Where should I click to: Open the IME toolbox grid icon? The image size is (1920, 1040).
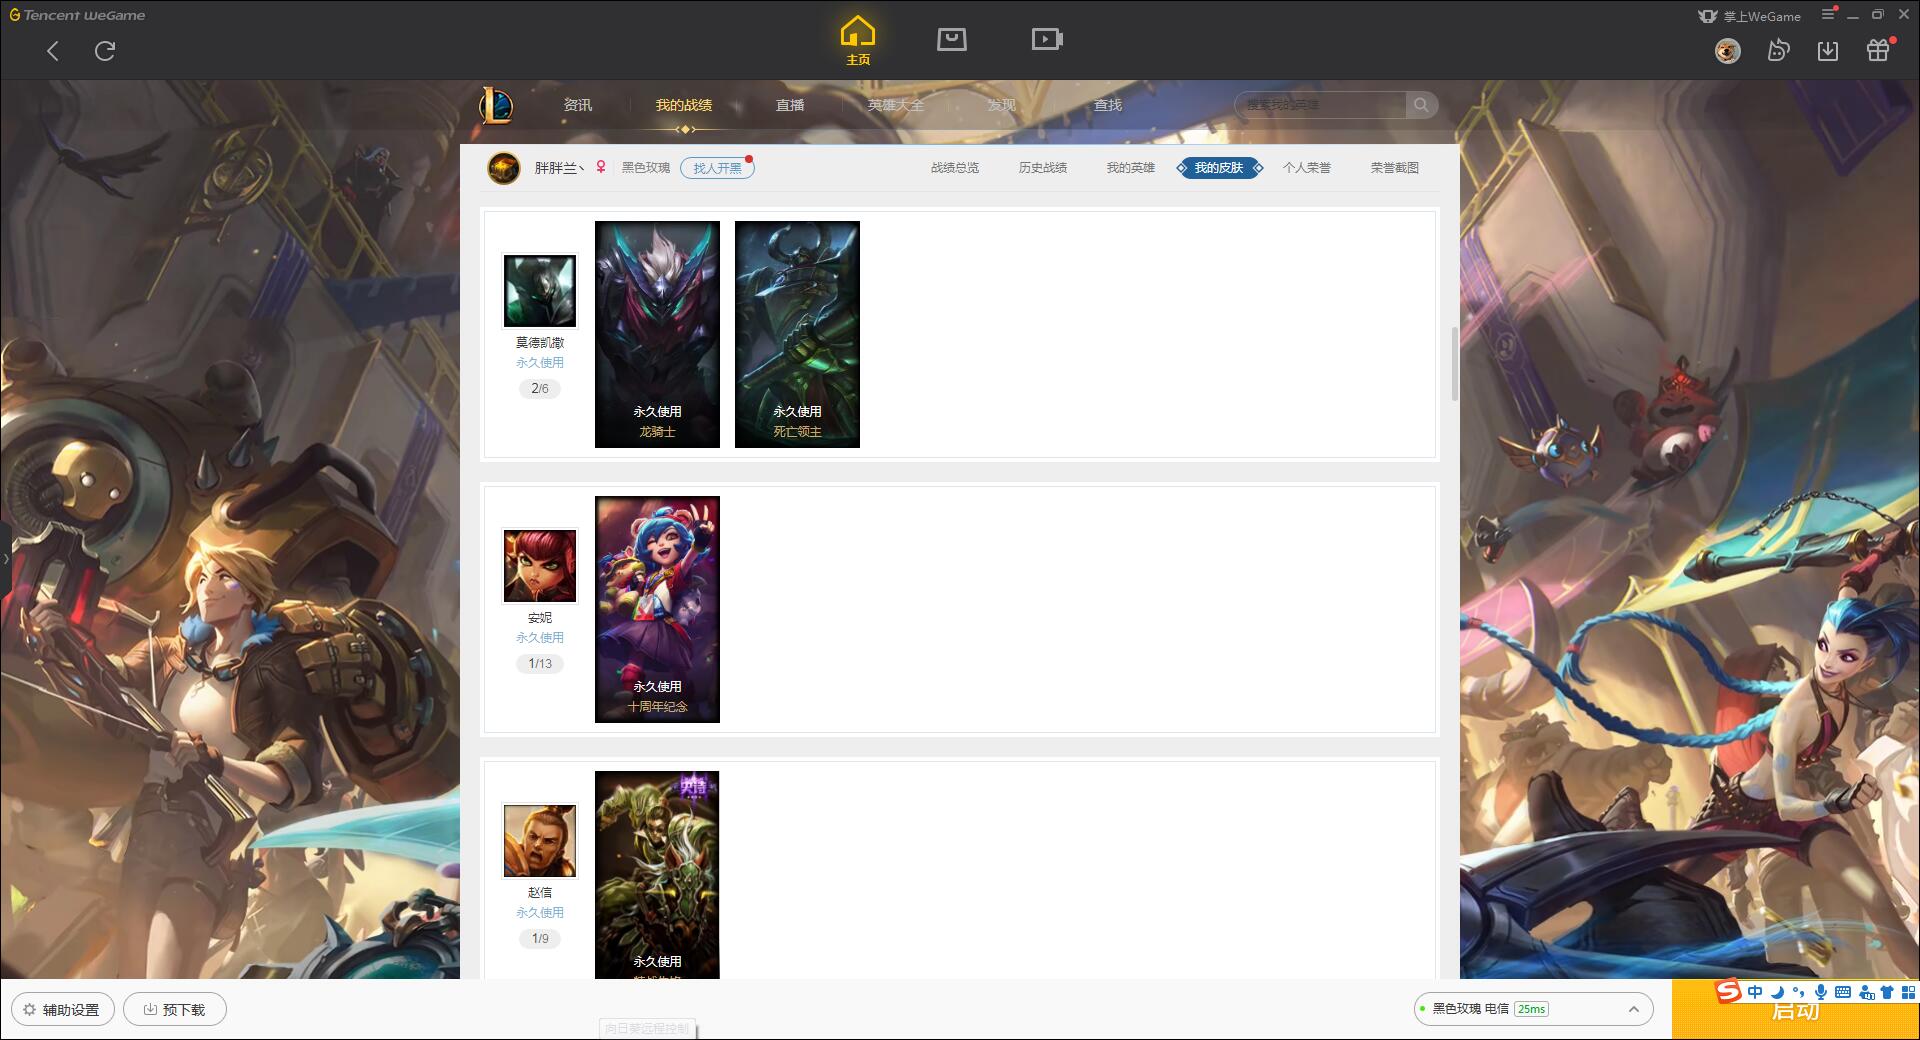pyautogui.click(x=1908, y=992)
